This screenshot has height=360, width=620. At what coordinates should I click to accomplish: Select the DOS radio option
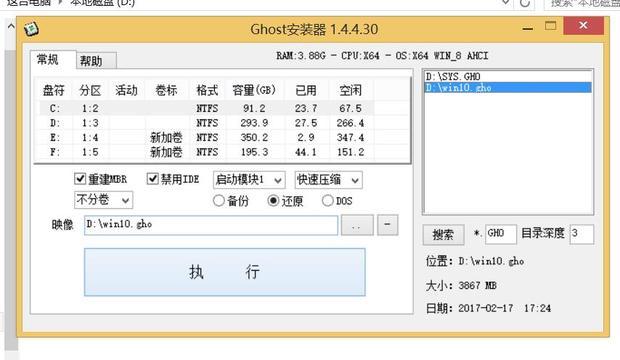tap(327, 201)
